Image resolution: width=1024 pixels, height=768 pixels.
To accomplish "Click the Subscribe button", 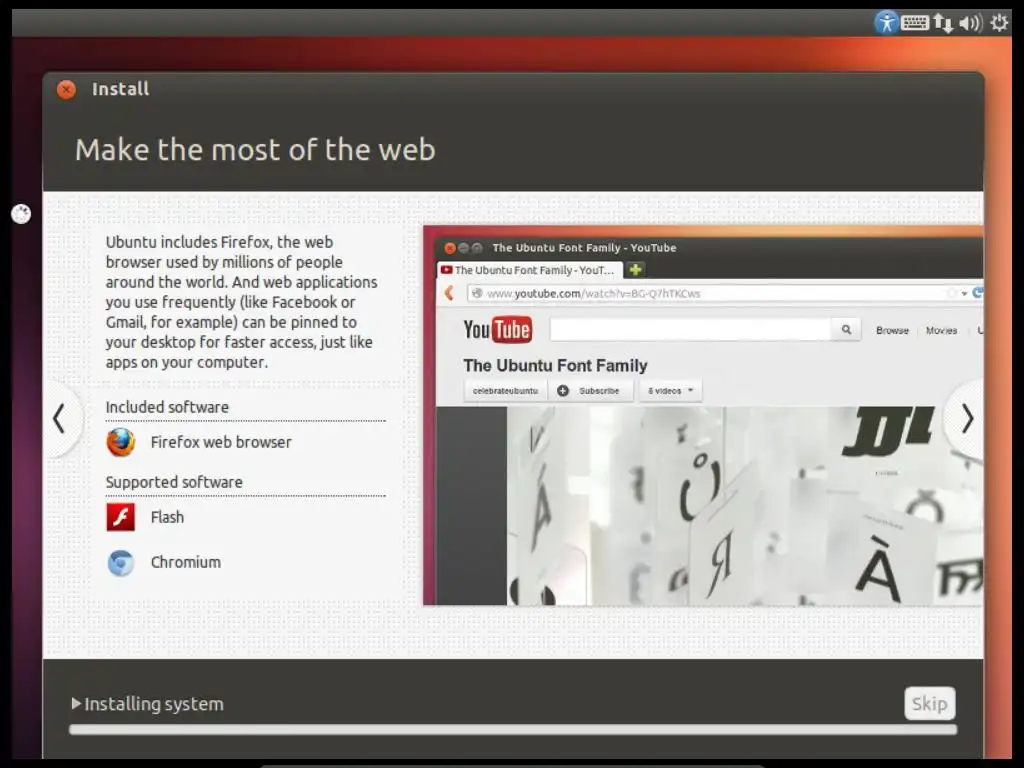I will coord(590,391).
